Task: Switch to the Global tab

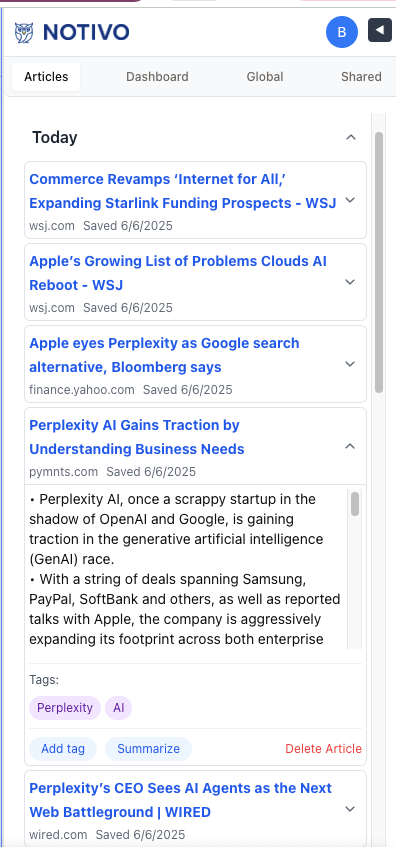Action: [265, 77]
